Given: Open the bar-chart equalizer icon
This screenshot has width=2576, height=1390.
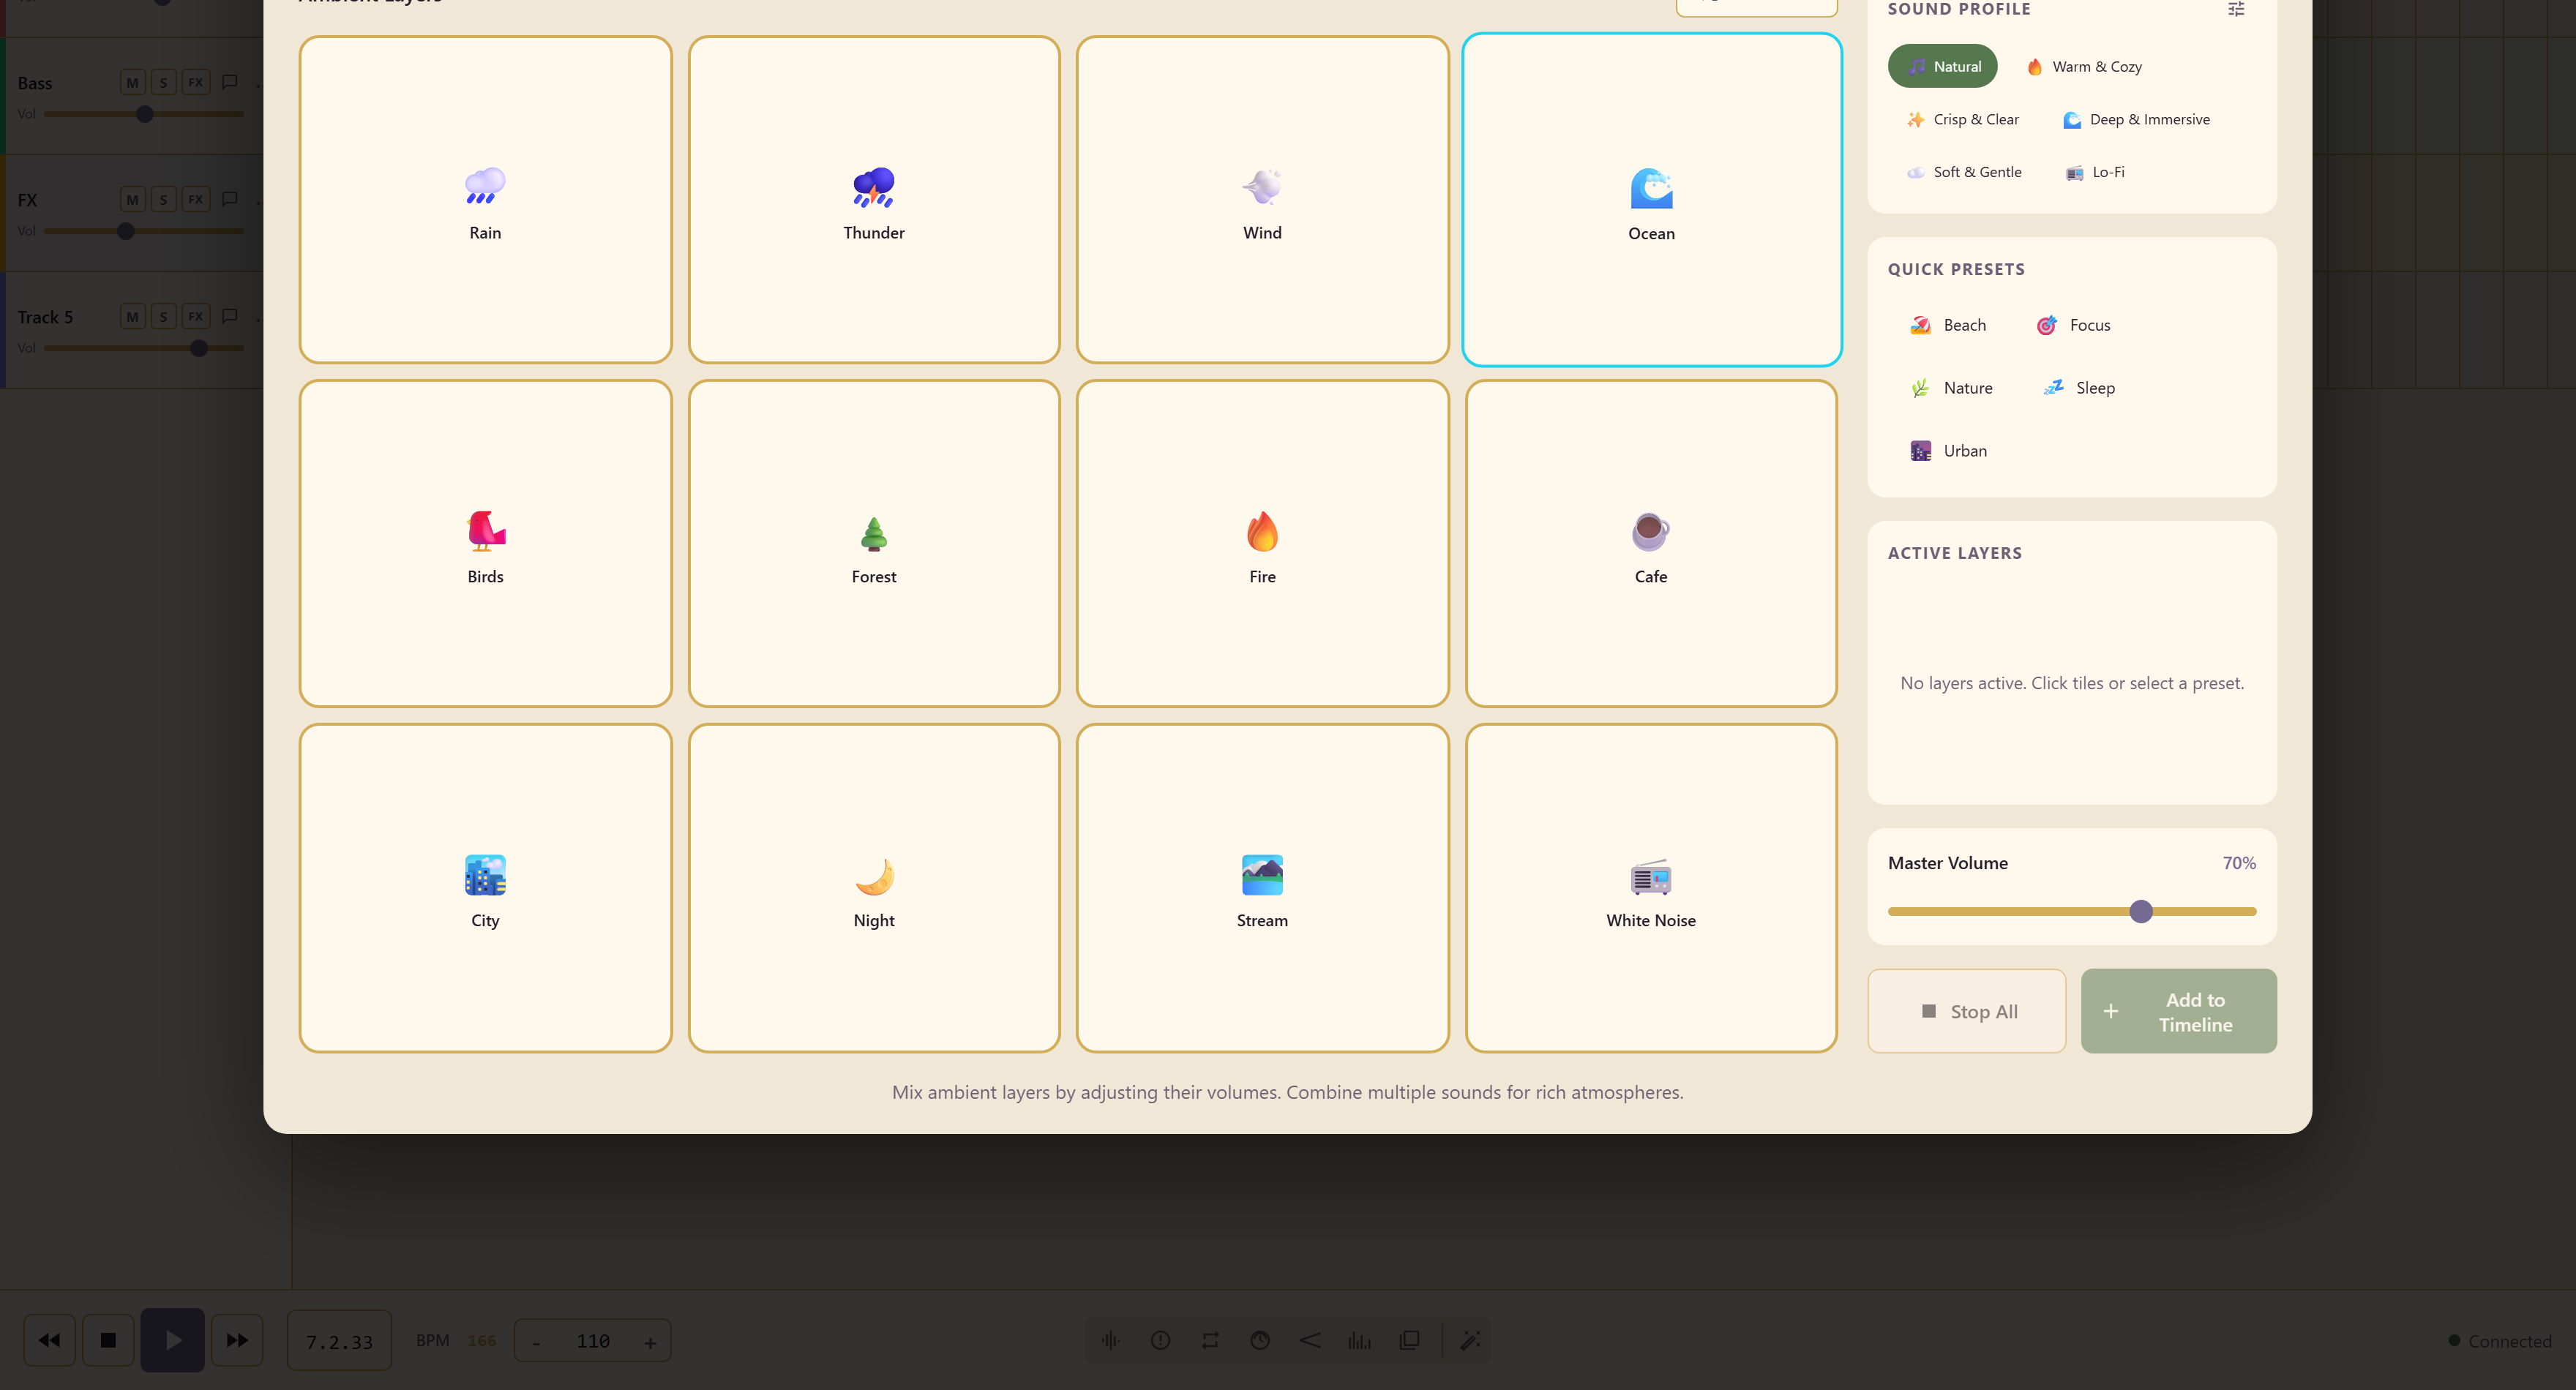Looking at the screenshot, I should (x=1359, y=1340).
